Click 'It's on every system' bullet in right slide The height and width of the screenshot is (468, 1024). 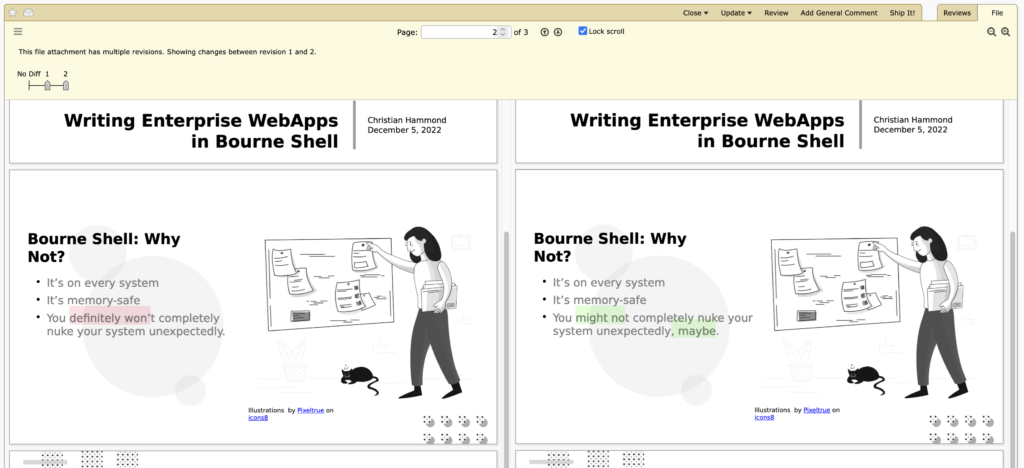click(x=609, y=283)
